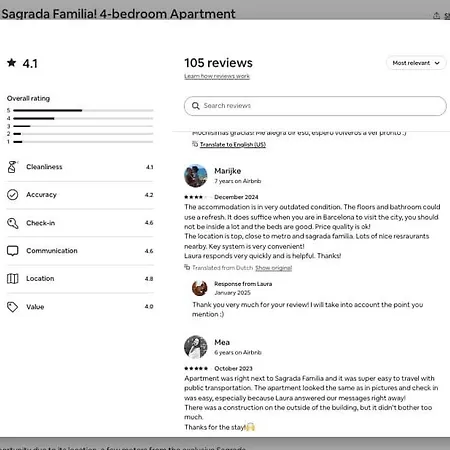Viewport: 450px width, 450px height.
Task: Open the Most relevant sort dropdown
Action: tap(416, 63)
